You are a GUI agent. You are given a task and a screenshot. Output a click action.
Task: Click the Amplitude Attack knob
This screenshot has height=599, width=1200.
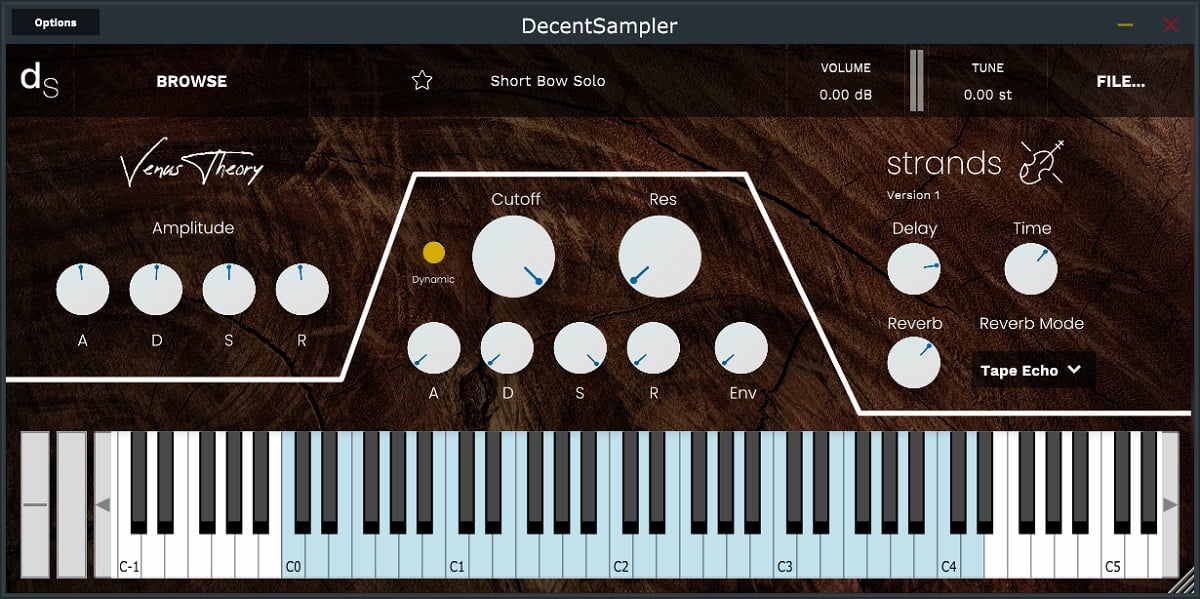coord(83,289)
